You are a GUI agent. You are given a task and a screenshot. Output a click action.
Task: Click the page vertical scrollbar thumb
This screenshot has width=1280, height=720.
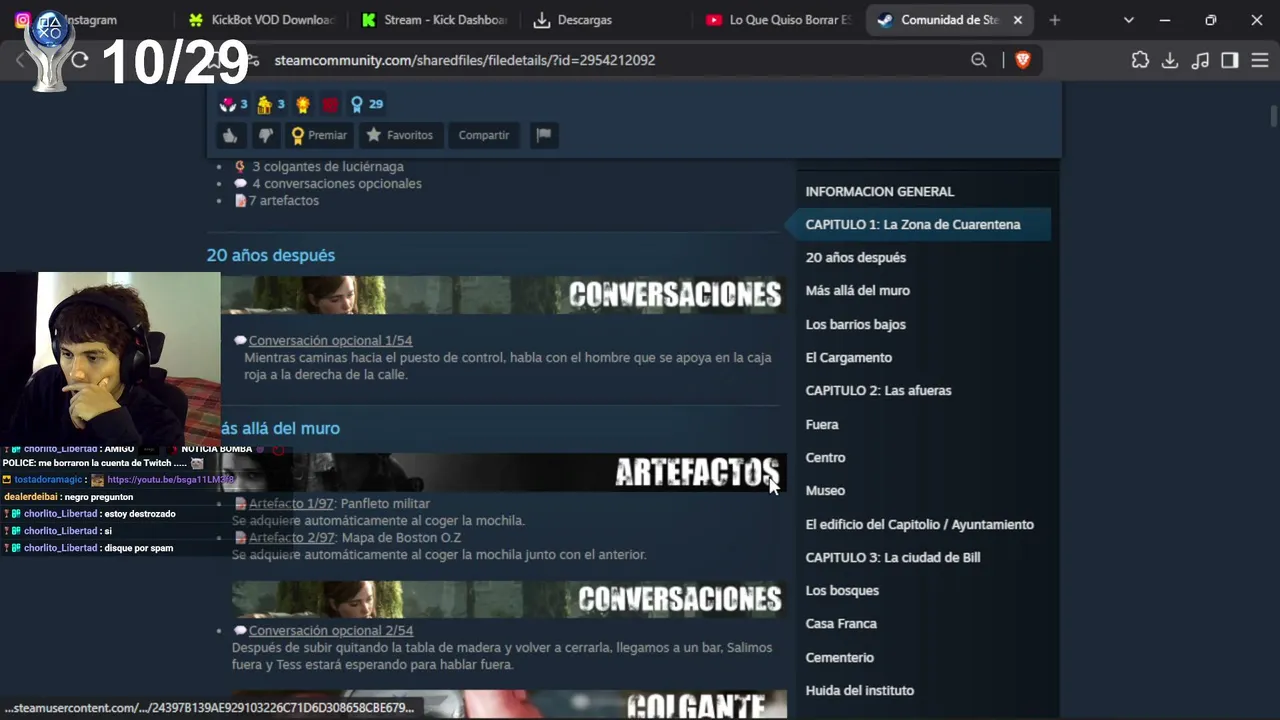tap(1274, 117)
